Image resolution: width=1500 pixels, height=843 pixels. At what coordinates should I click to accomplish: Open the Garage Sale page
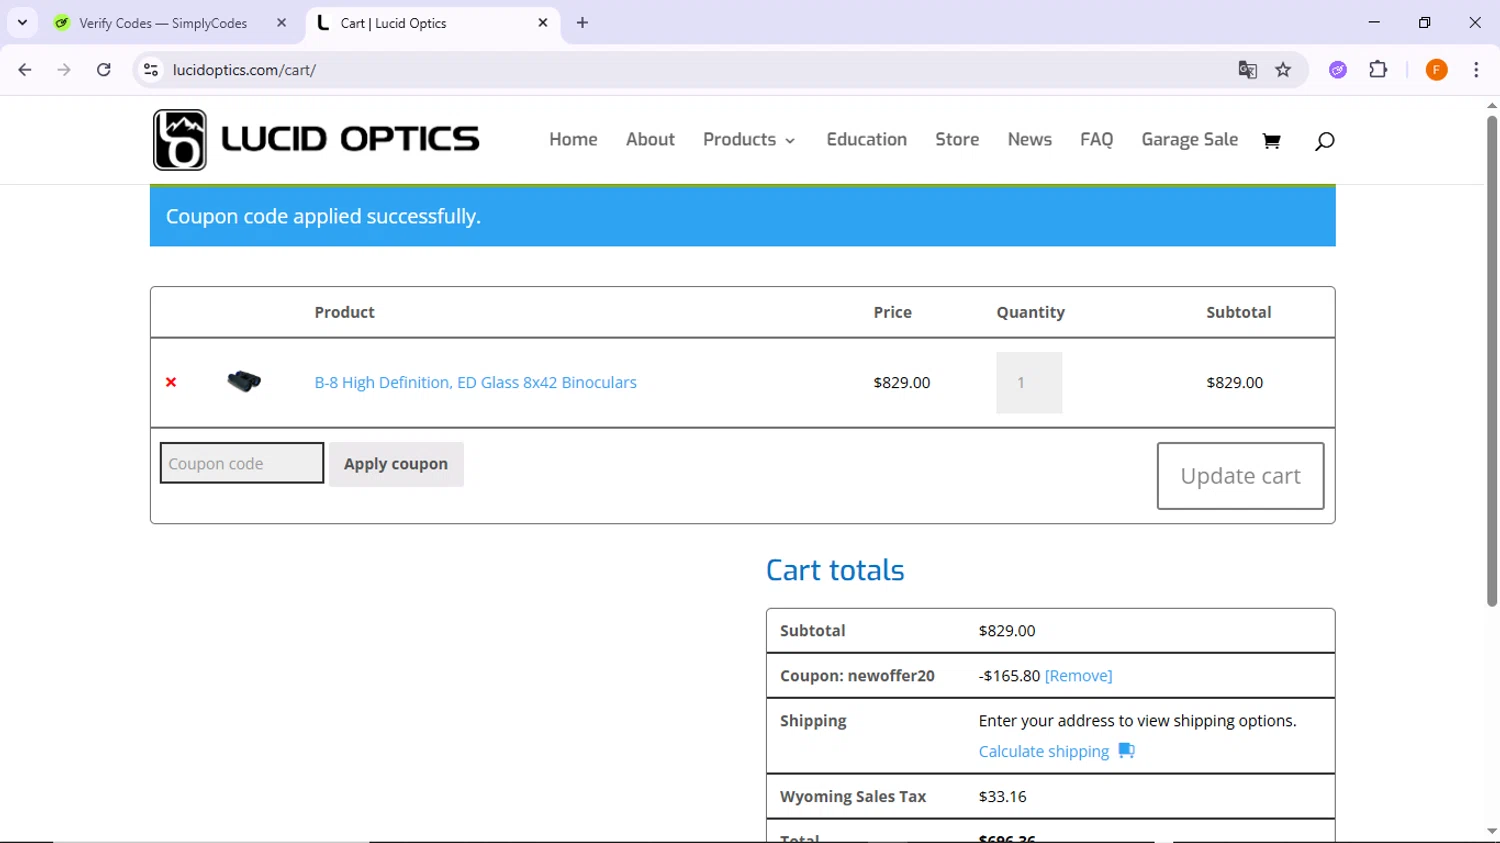click(x=1190, y=140)
